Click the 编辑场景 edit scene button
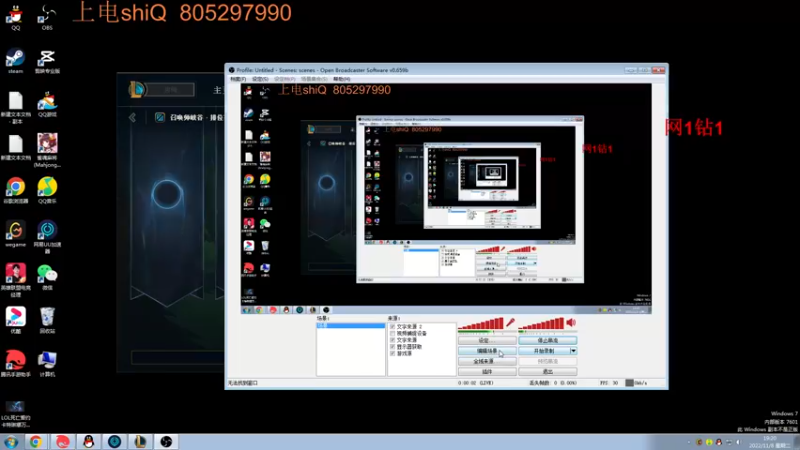 (x=487, y=351)
